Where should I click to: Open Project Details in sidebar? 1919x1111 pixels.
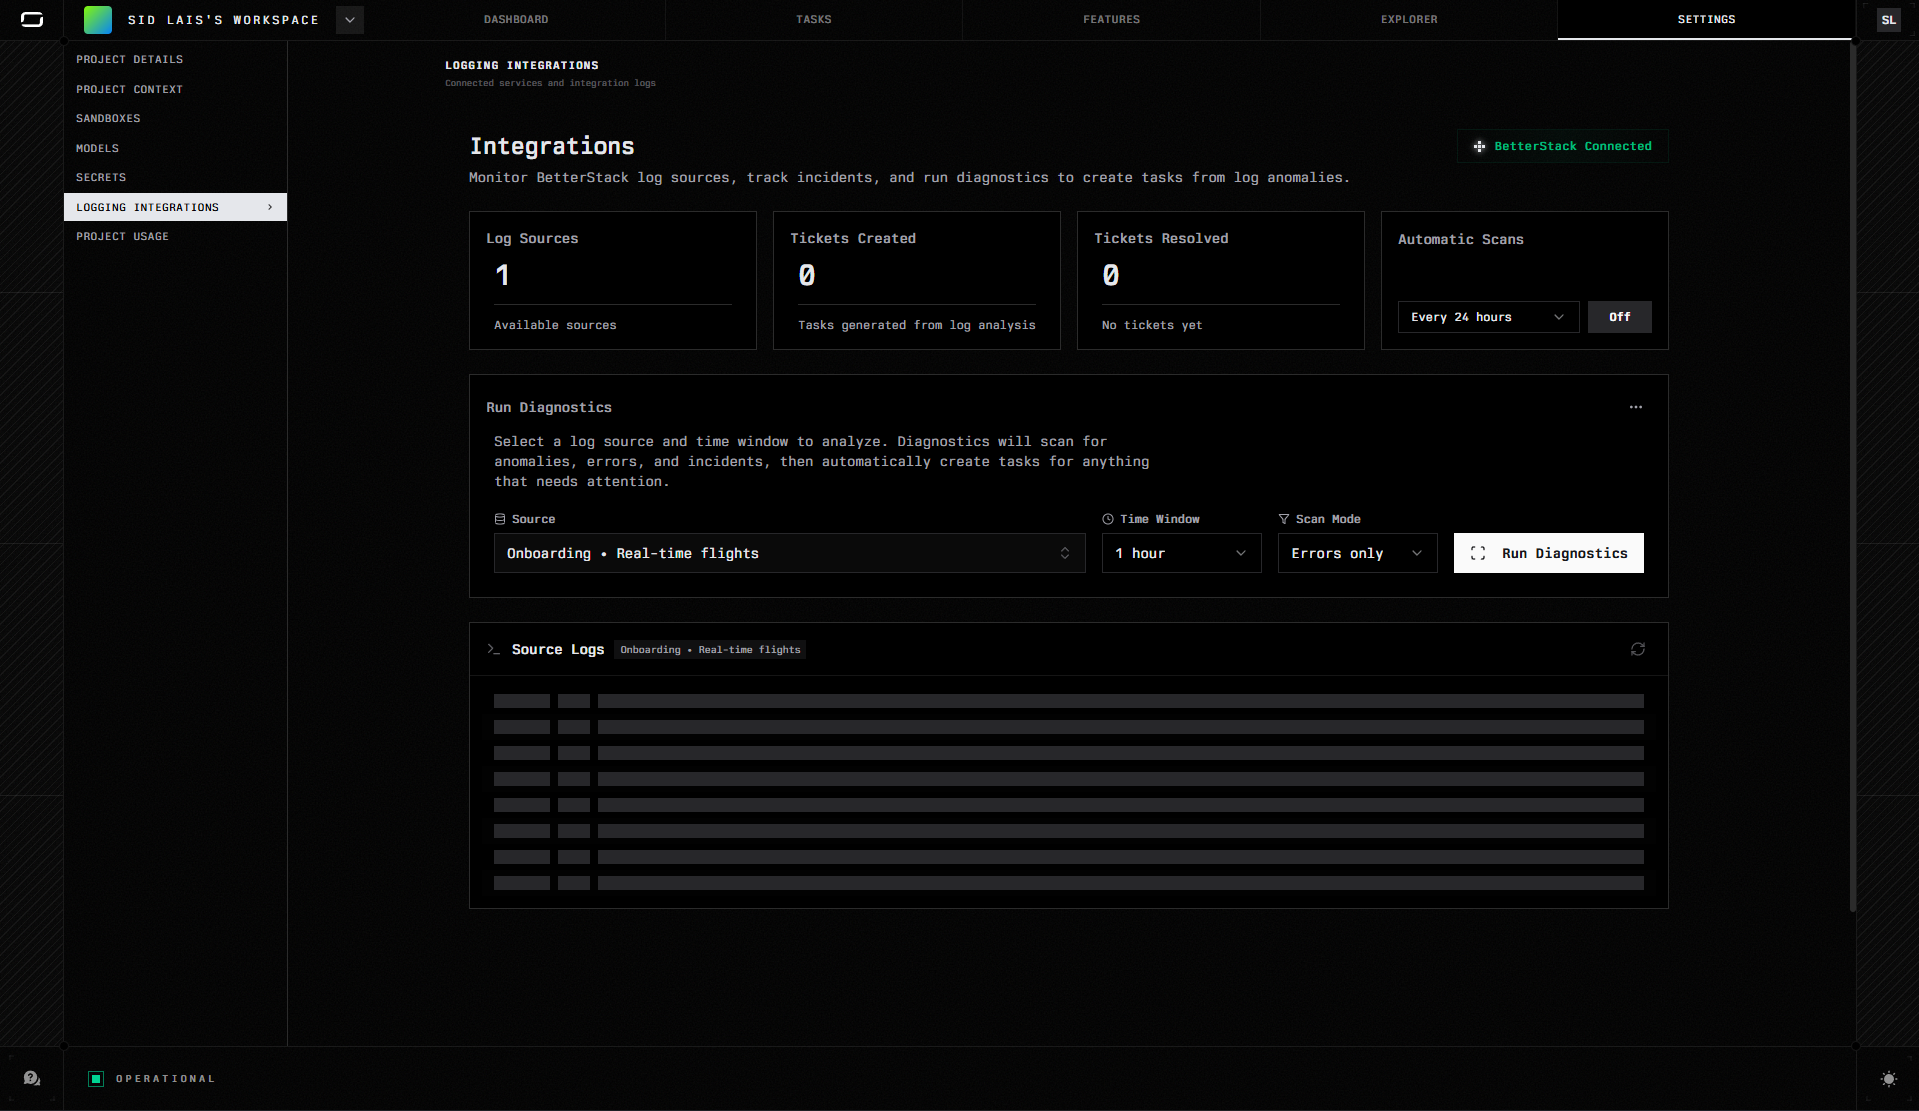pyautogui.click(x=175, y=60)
